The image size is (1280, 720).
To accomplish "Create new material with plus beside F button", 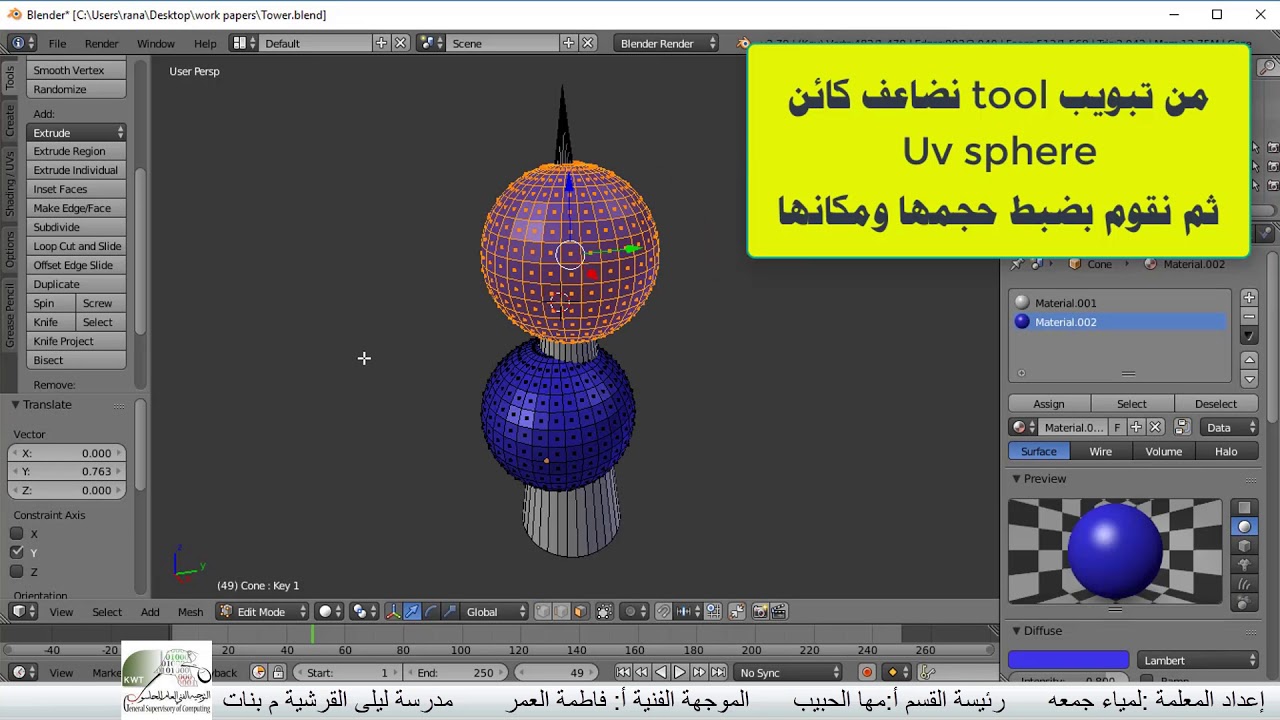I will (x=1136, y=427).
